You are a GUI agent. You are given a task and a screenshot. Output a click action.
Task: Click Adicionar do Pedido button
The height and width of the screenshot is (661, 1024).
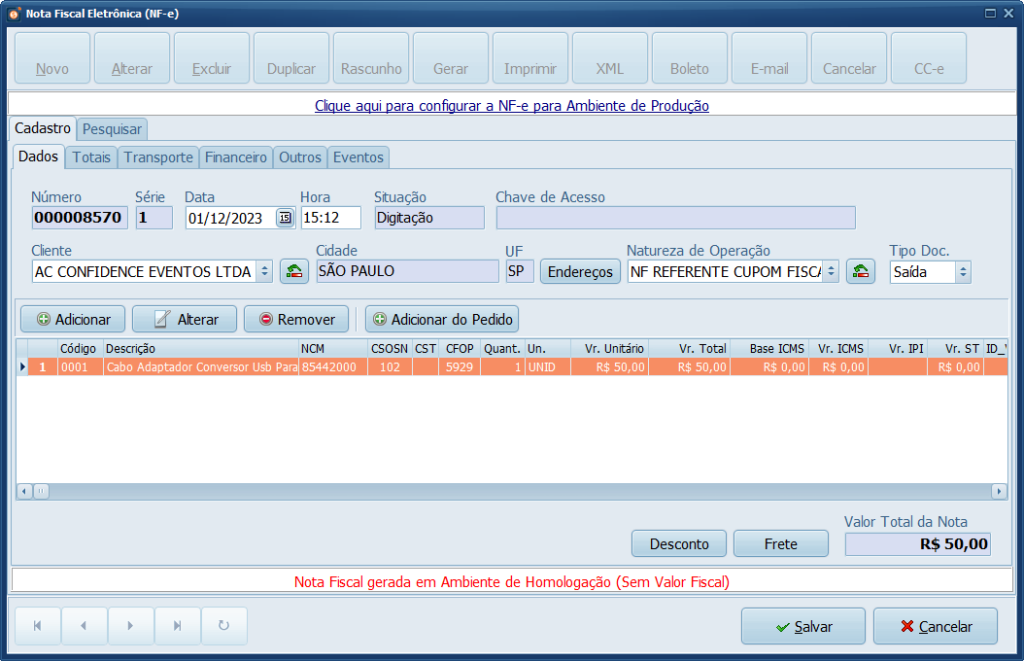click(442, 319)
